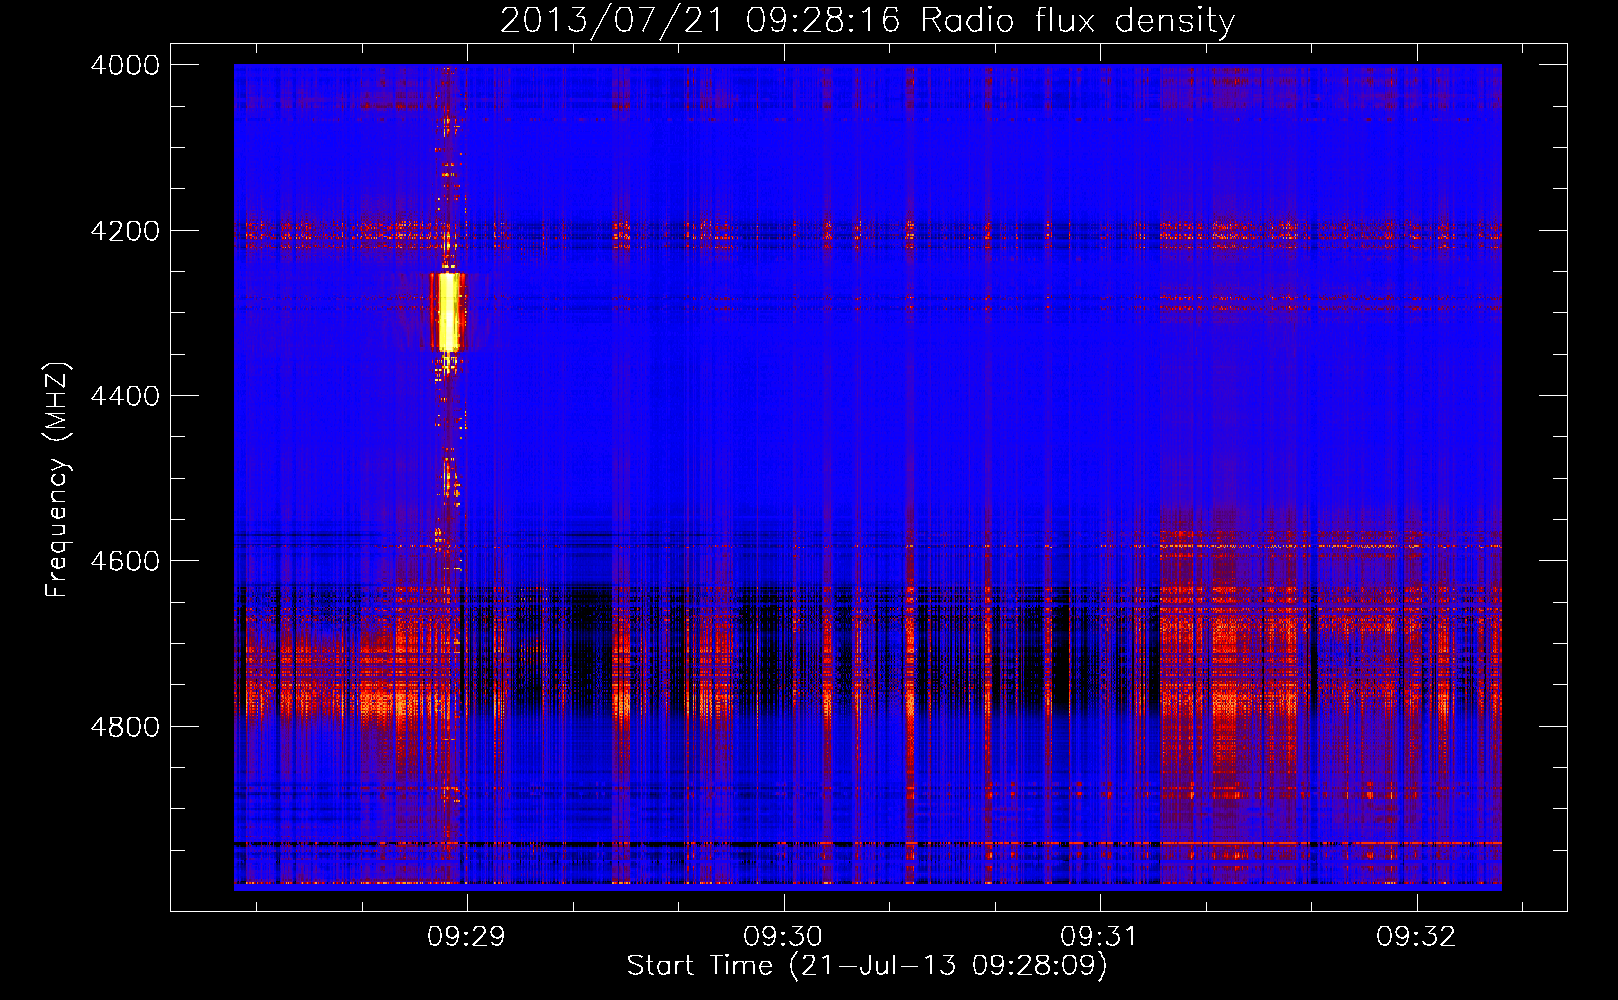Click the 09:32 time axis label

pyautogui.click(x=1416, y=936)
